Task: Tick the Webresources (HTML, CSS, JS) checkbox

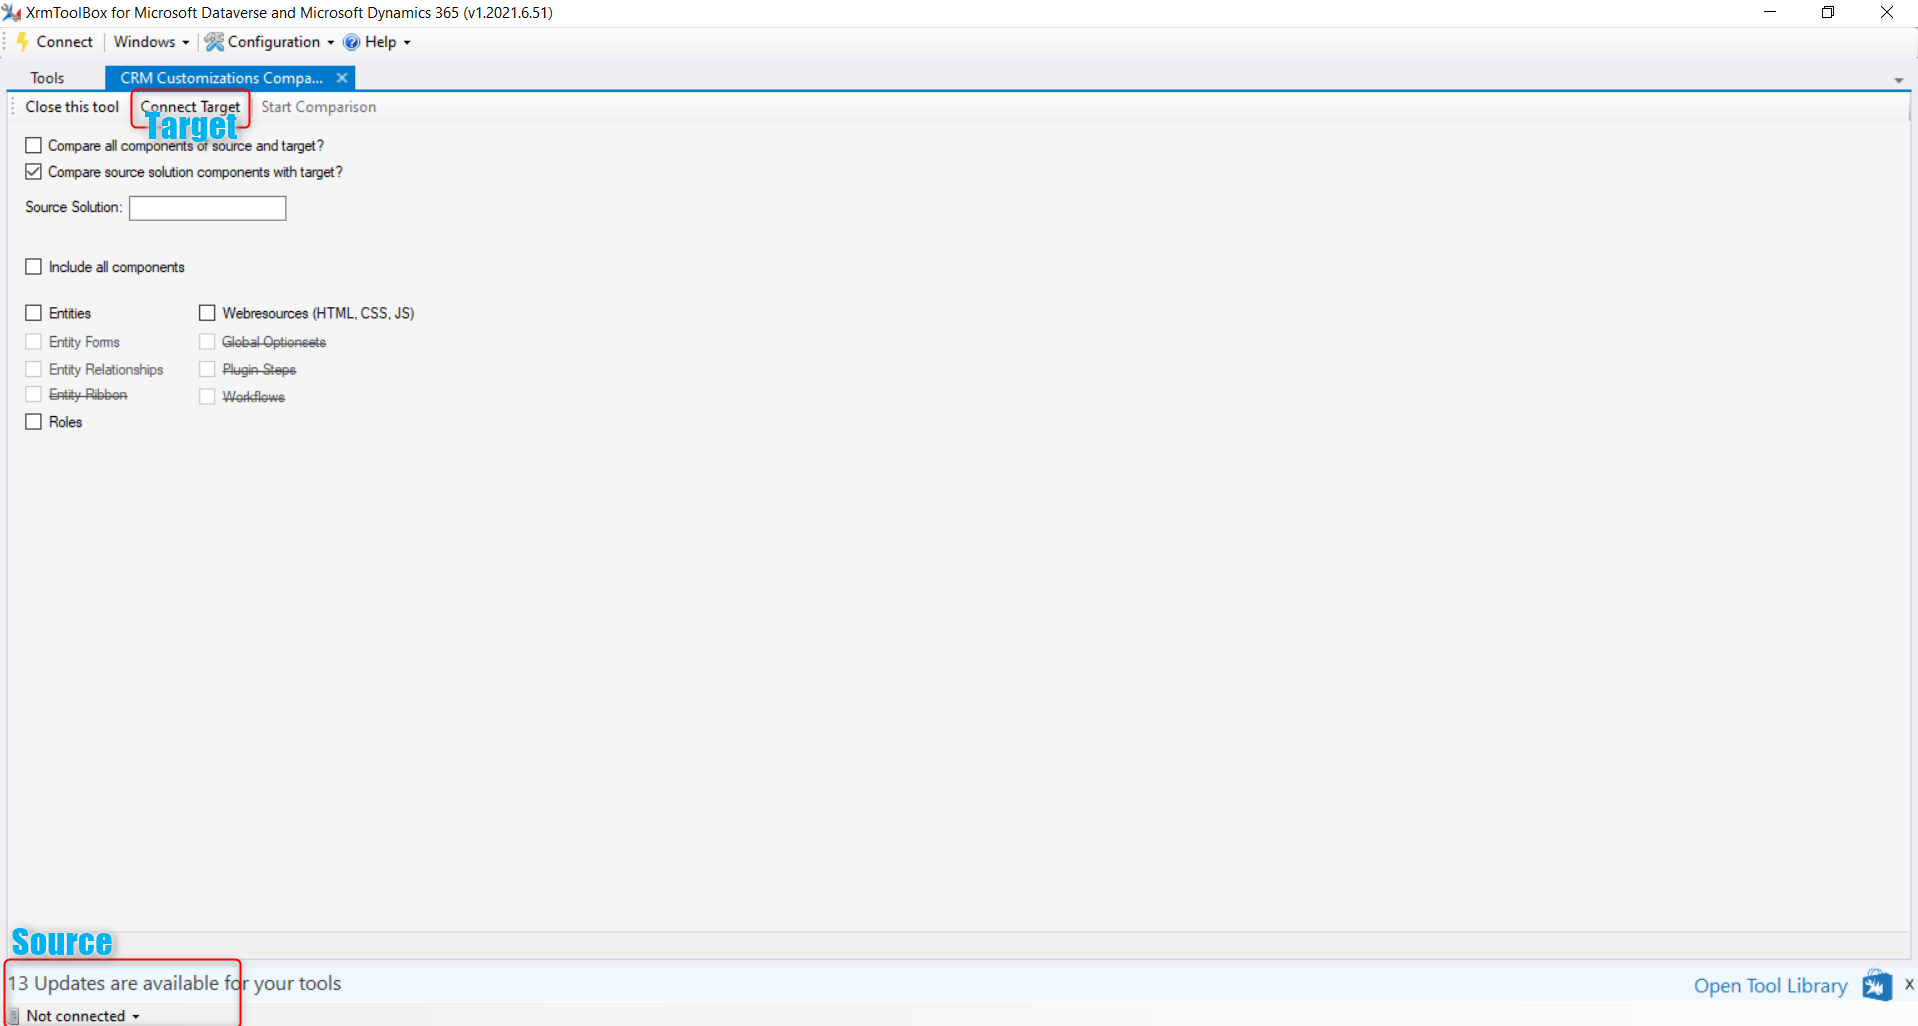Action: [x=207, y=313]
